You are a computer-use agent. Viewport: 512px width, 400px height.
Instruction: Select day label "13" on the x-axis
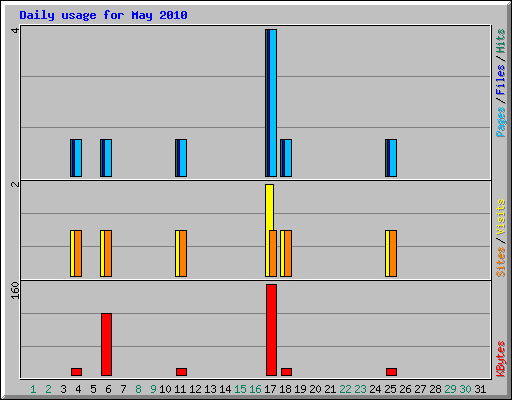coord(210,389)
